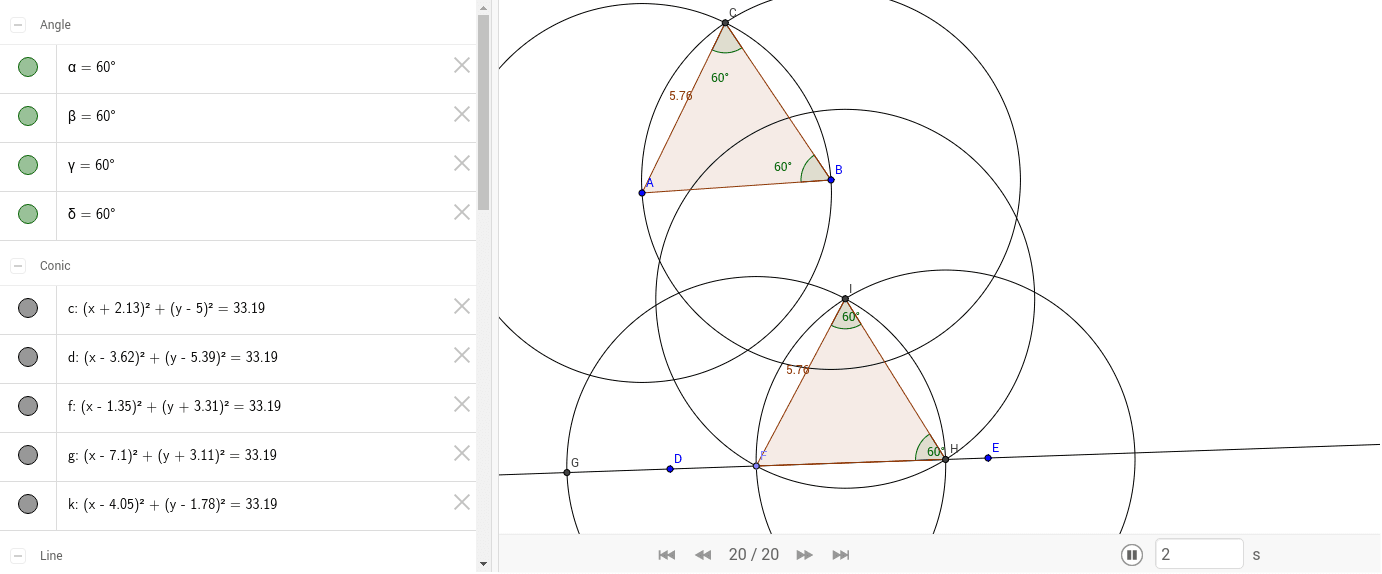Delete the δ = 60° entry
The height and width of the screenshot is (574, 1382).
(462, 212)
